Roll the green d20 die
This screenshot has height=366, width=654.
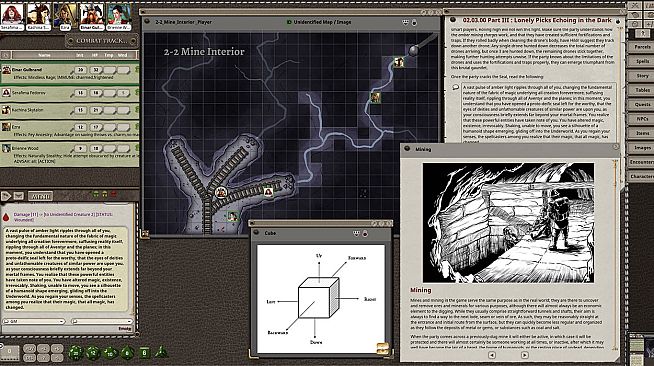pos(75,353)
